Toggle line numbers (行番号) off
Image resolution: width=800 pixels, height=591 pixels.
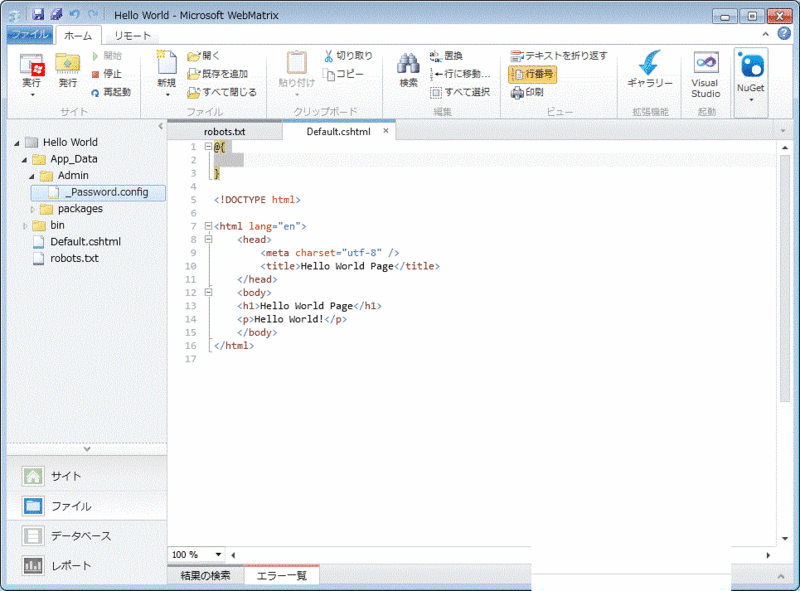coord(531,72)
